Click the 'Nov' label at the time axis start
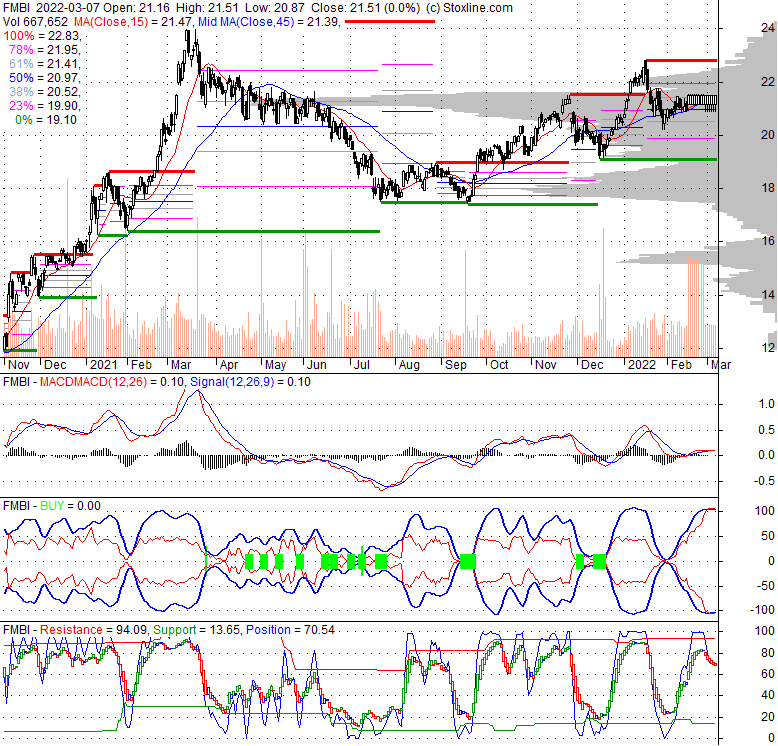This screenshot has width=778, height=746. coord(18,365)
